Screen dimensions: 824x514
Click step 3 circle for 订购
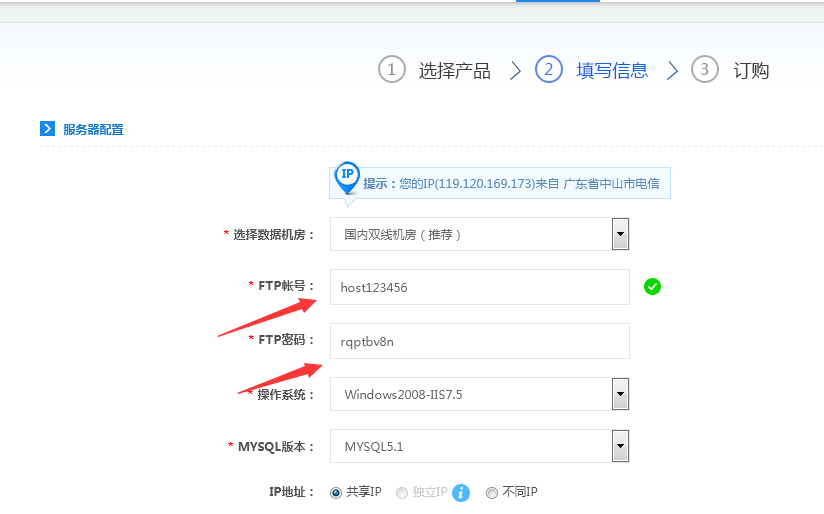705,69
